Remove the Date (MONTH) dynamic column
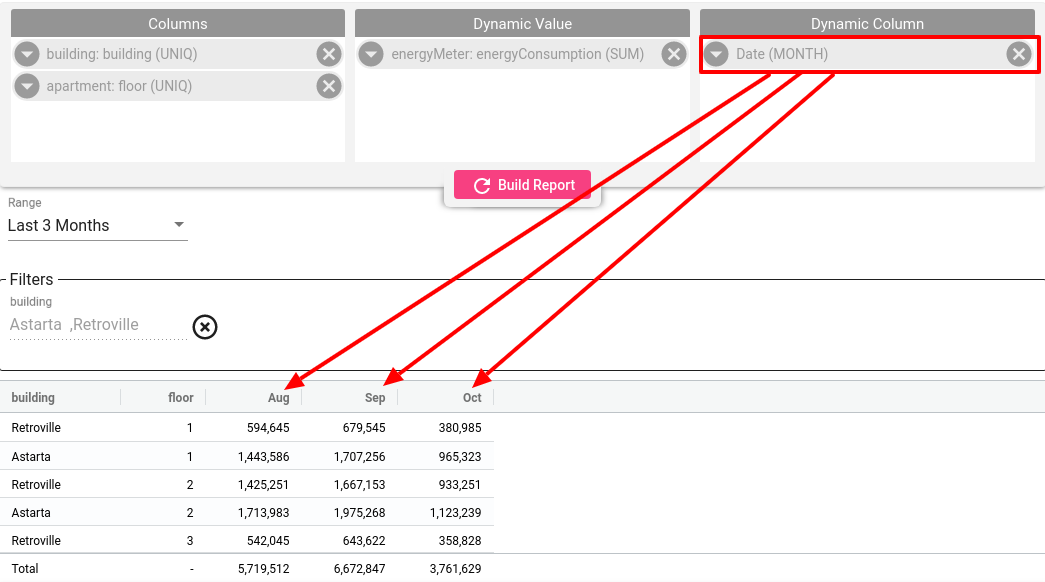The width and height of the screenshot is (1045, 582). pyautogui.click(x=1019, y=54)
